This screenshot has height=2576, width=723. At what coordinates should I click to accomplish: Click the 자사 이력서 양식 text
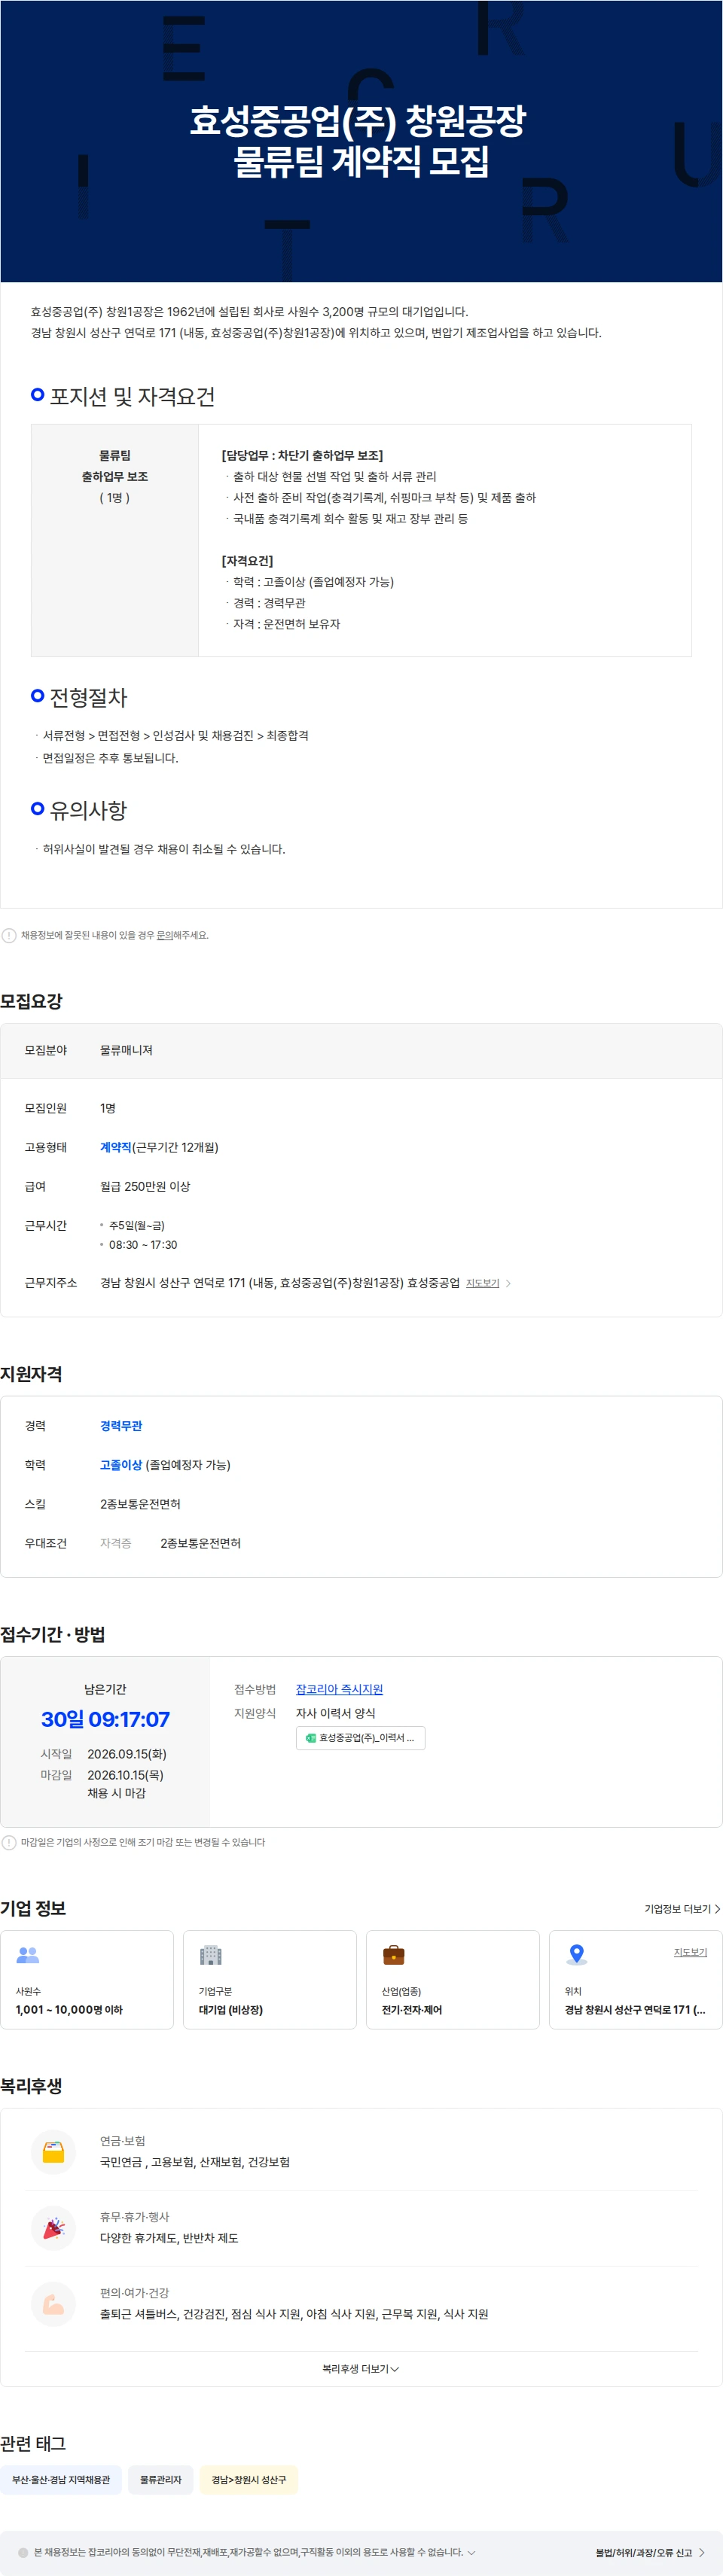(335, 1713)
